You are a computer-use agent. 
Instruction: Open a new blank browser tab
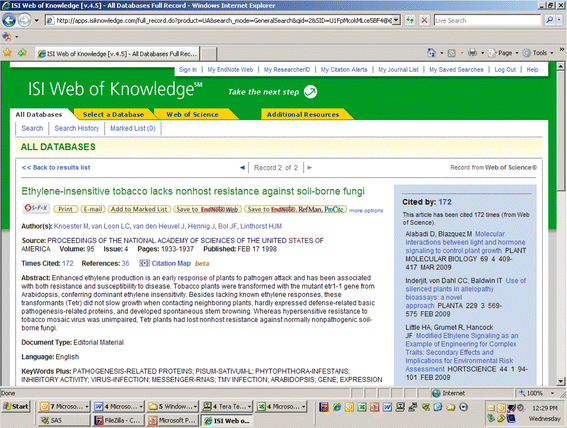click(x=209, y=54)
